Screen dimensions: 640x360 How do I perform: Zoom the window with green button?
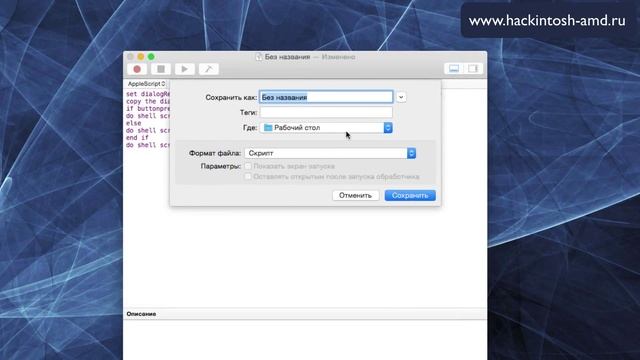pyautogui.click(x=151, y=57)
